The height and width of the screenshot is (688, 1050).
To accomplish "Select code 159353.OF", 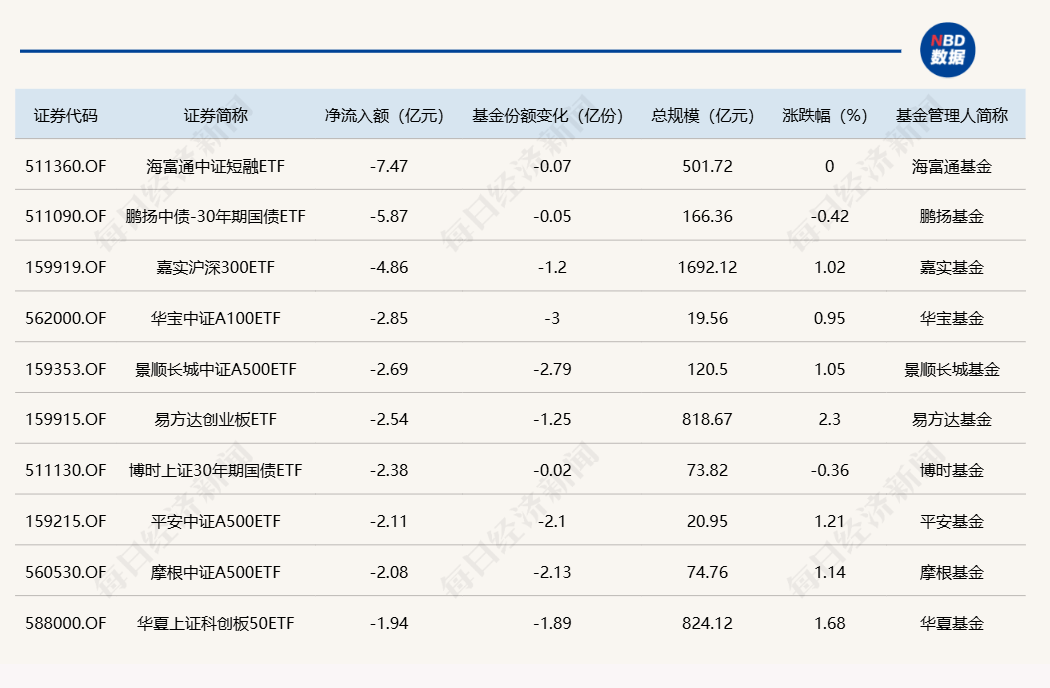I will 66,369.
